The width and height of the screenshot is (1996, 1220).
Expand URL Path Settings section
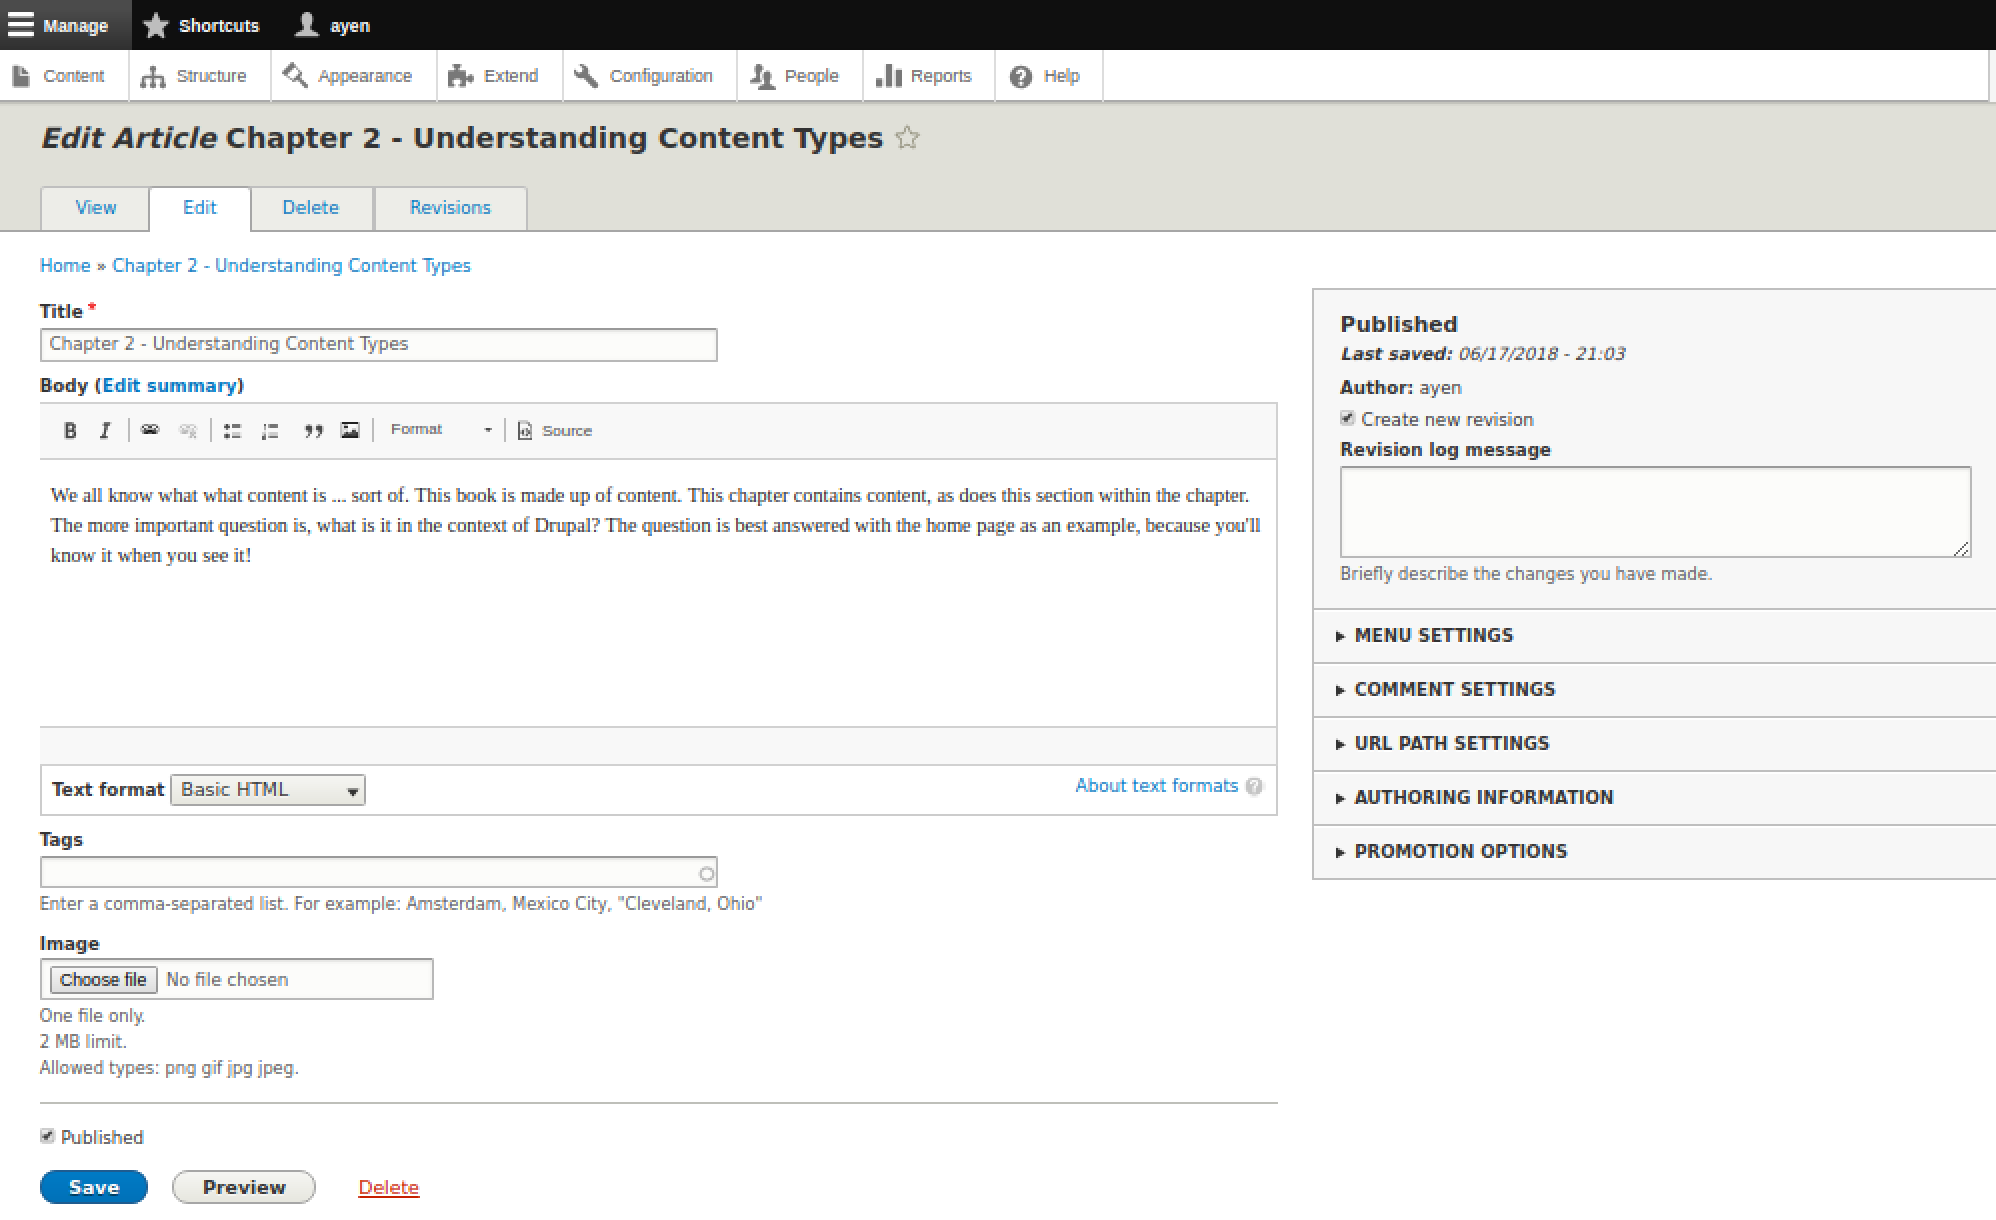[1451, 744]
